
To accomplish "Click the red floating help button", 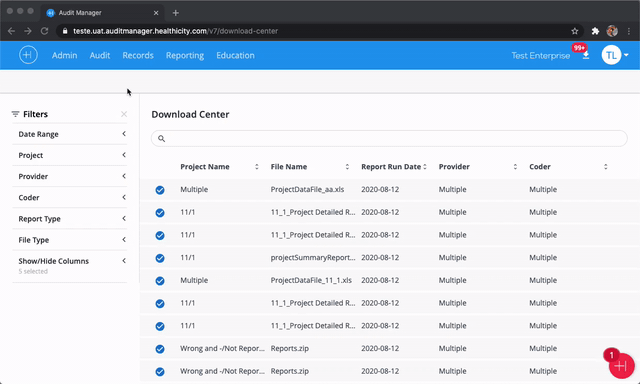I will [x=621, y=366].
